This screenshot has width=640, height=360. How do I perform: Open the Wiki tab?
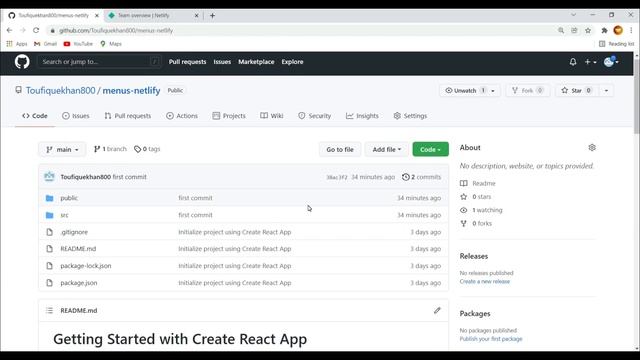(x=272, y=116)
